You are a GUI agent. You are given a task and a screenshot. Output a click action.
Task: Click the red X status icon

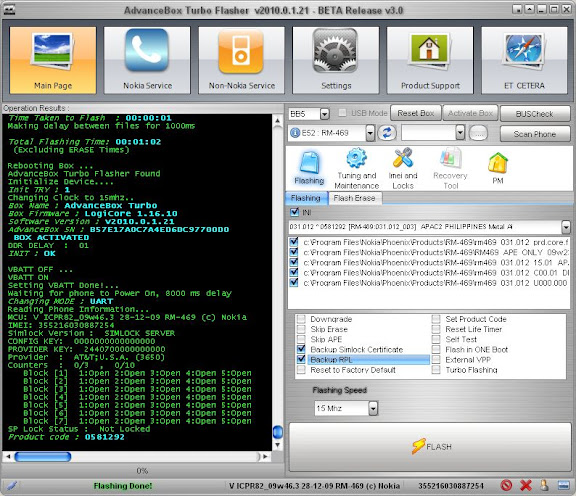526,486
